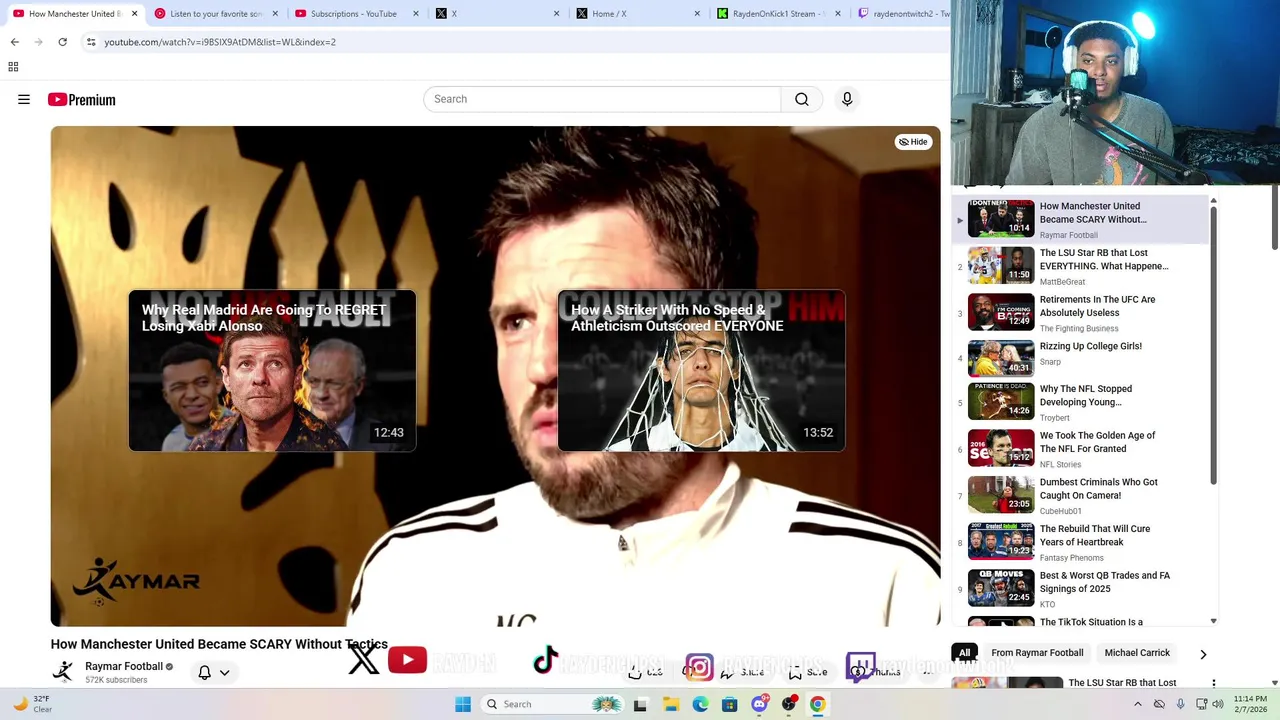Open 'Best & Worst QB Trades' thumbnail
The height and width of the screenshot is (720, 1280).
1001,588
